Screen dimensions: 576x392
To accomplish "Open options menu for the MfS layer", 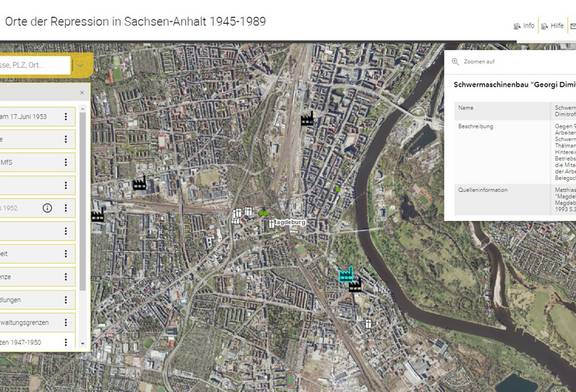I will [x=66, y=162].
